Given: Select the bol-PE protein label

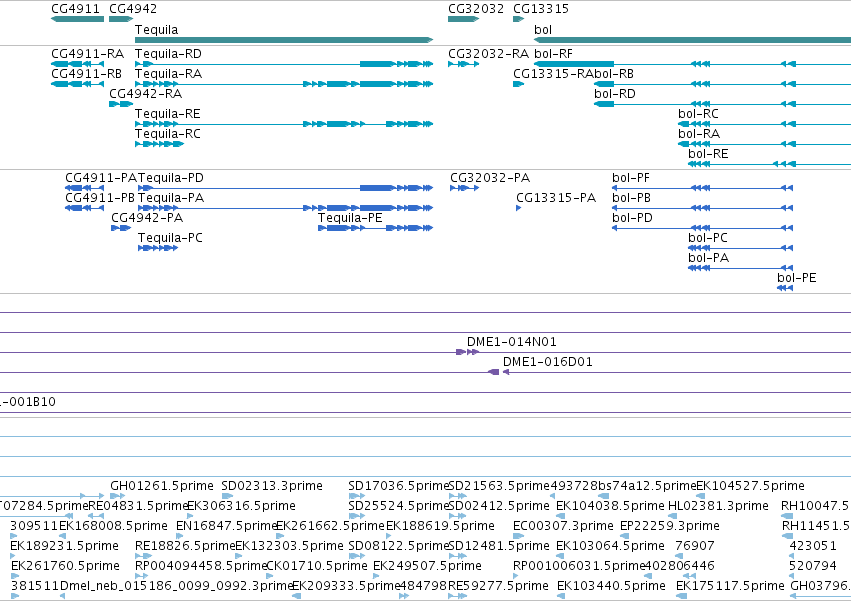Looking at the screenshot, I should tap(797, 278).
